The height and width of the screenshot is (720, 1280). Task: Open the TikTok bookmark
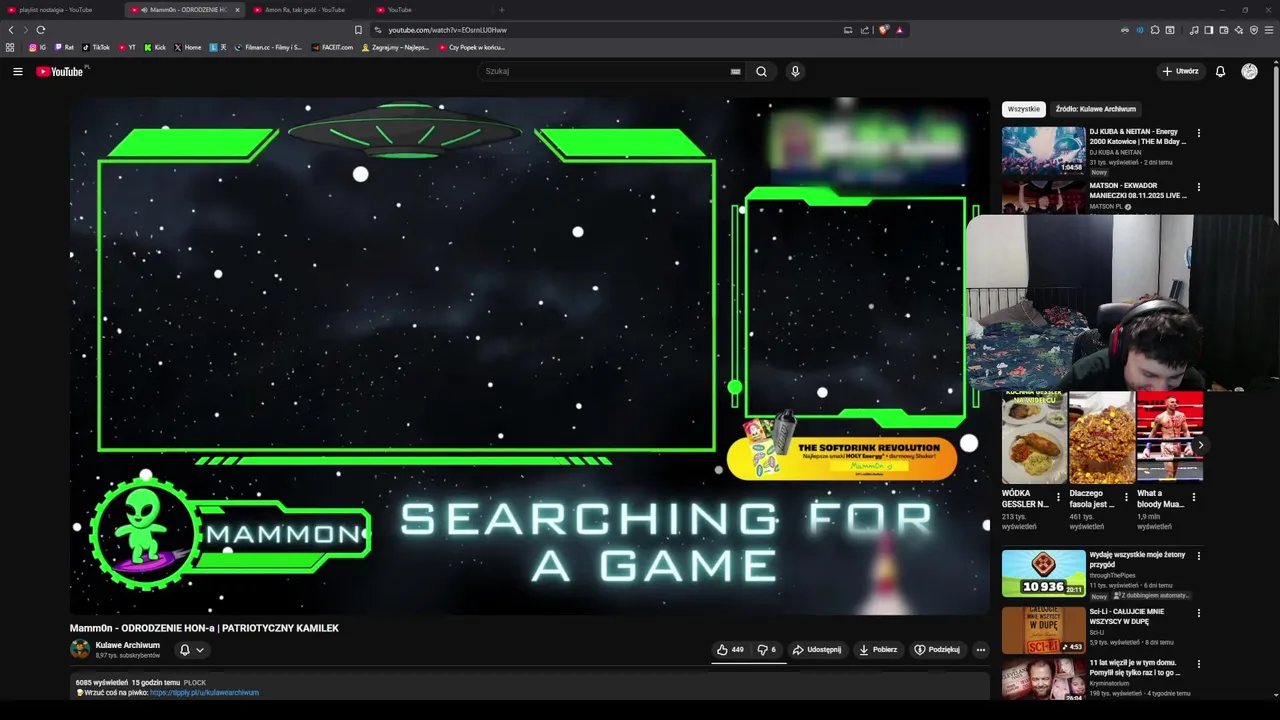[96, 47]
